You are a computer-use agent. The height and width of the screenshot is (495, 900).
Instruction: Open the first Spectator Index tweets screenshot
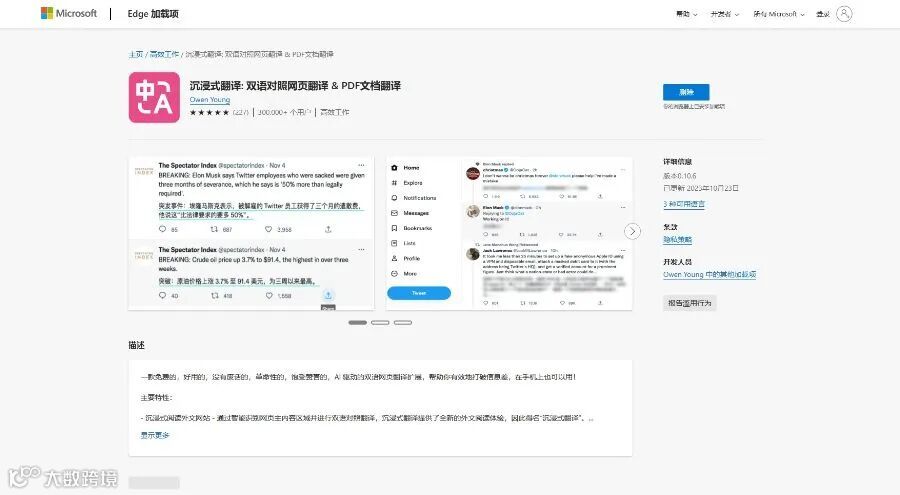tap(251, 233)
